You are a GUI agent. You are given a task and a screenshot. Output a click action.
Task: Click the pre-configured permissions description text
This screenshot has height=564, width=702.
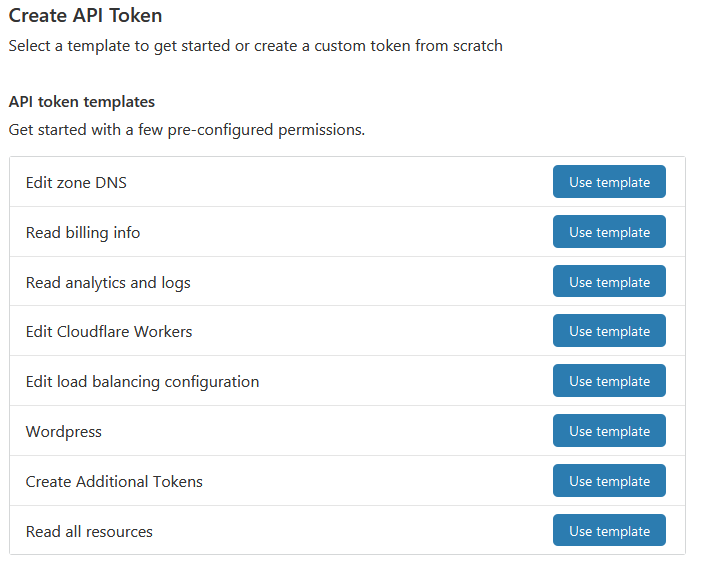(x=186, y=130)
